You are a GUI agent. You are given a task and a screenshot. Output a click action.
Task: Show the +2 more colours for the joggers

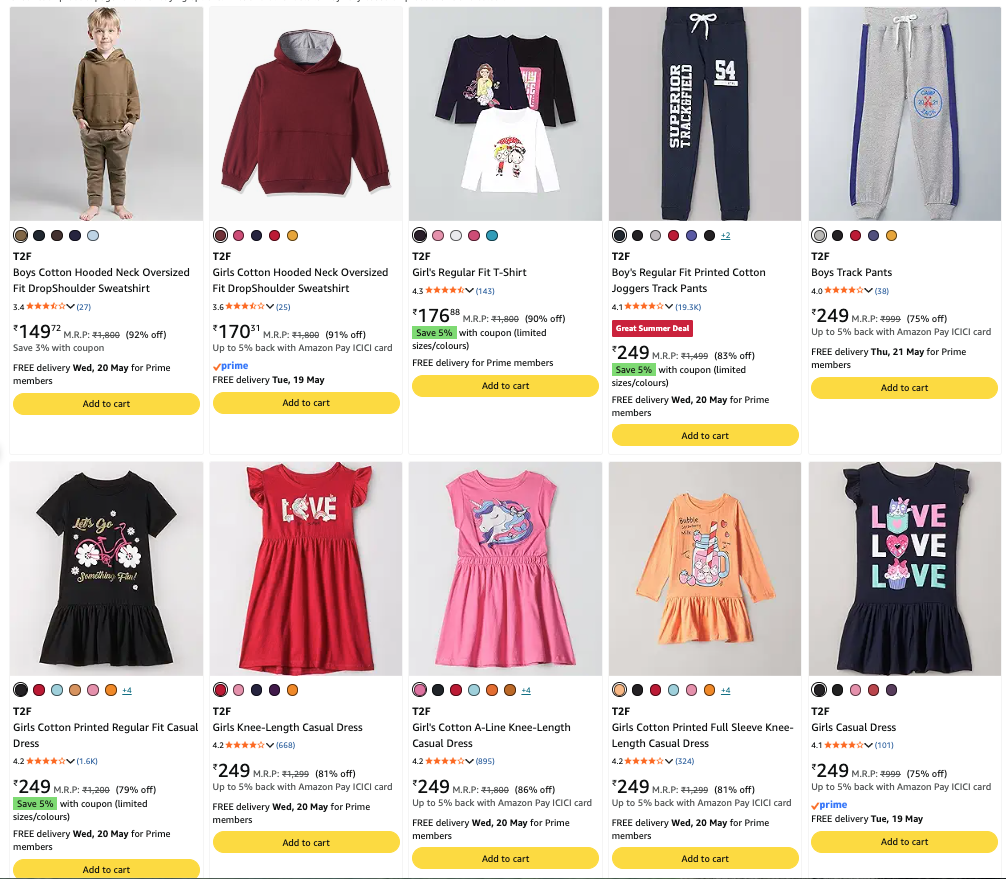tap(725, 235)
